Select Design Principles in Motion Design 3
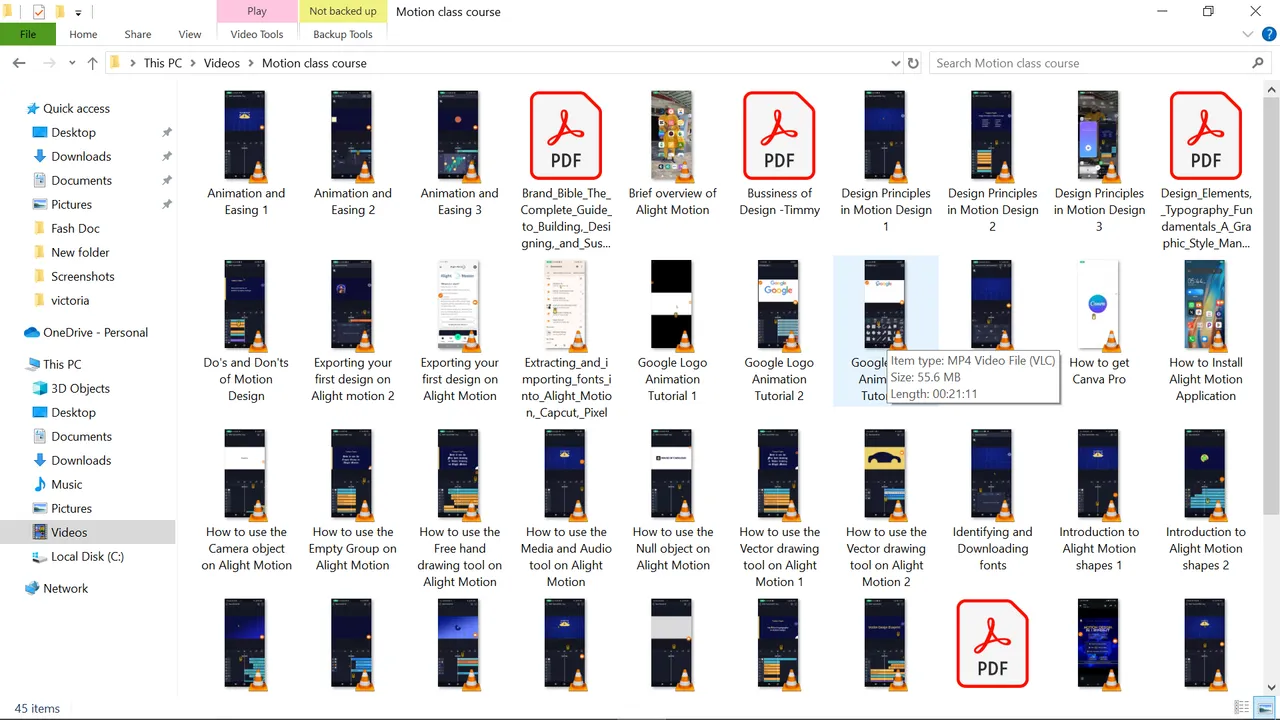Viewport: 1280px width, 720px height. (x=1099, y=161)
